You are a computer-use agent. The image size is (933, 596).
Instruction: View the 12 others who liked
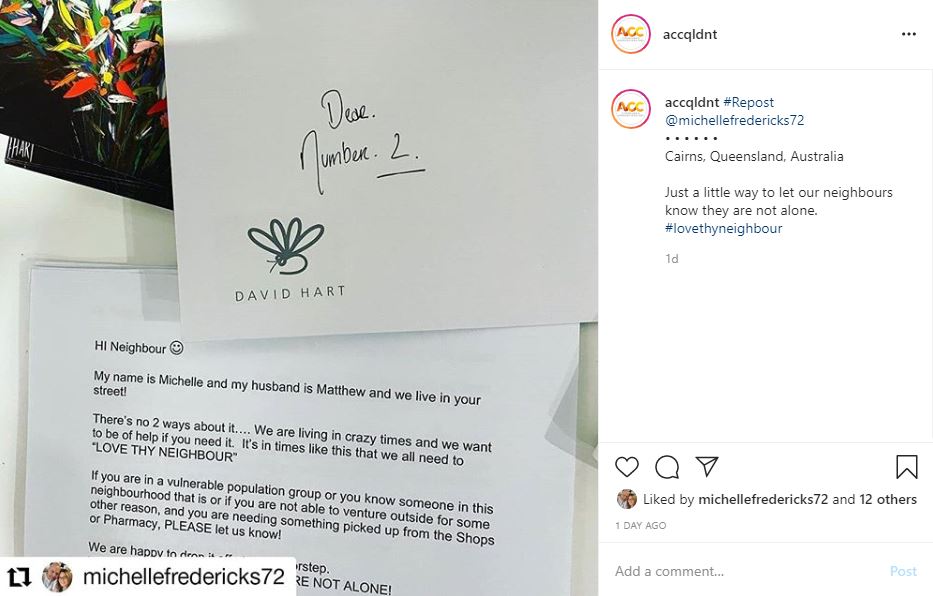click(888, 499)
